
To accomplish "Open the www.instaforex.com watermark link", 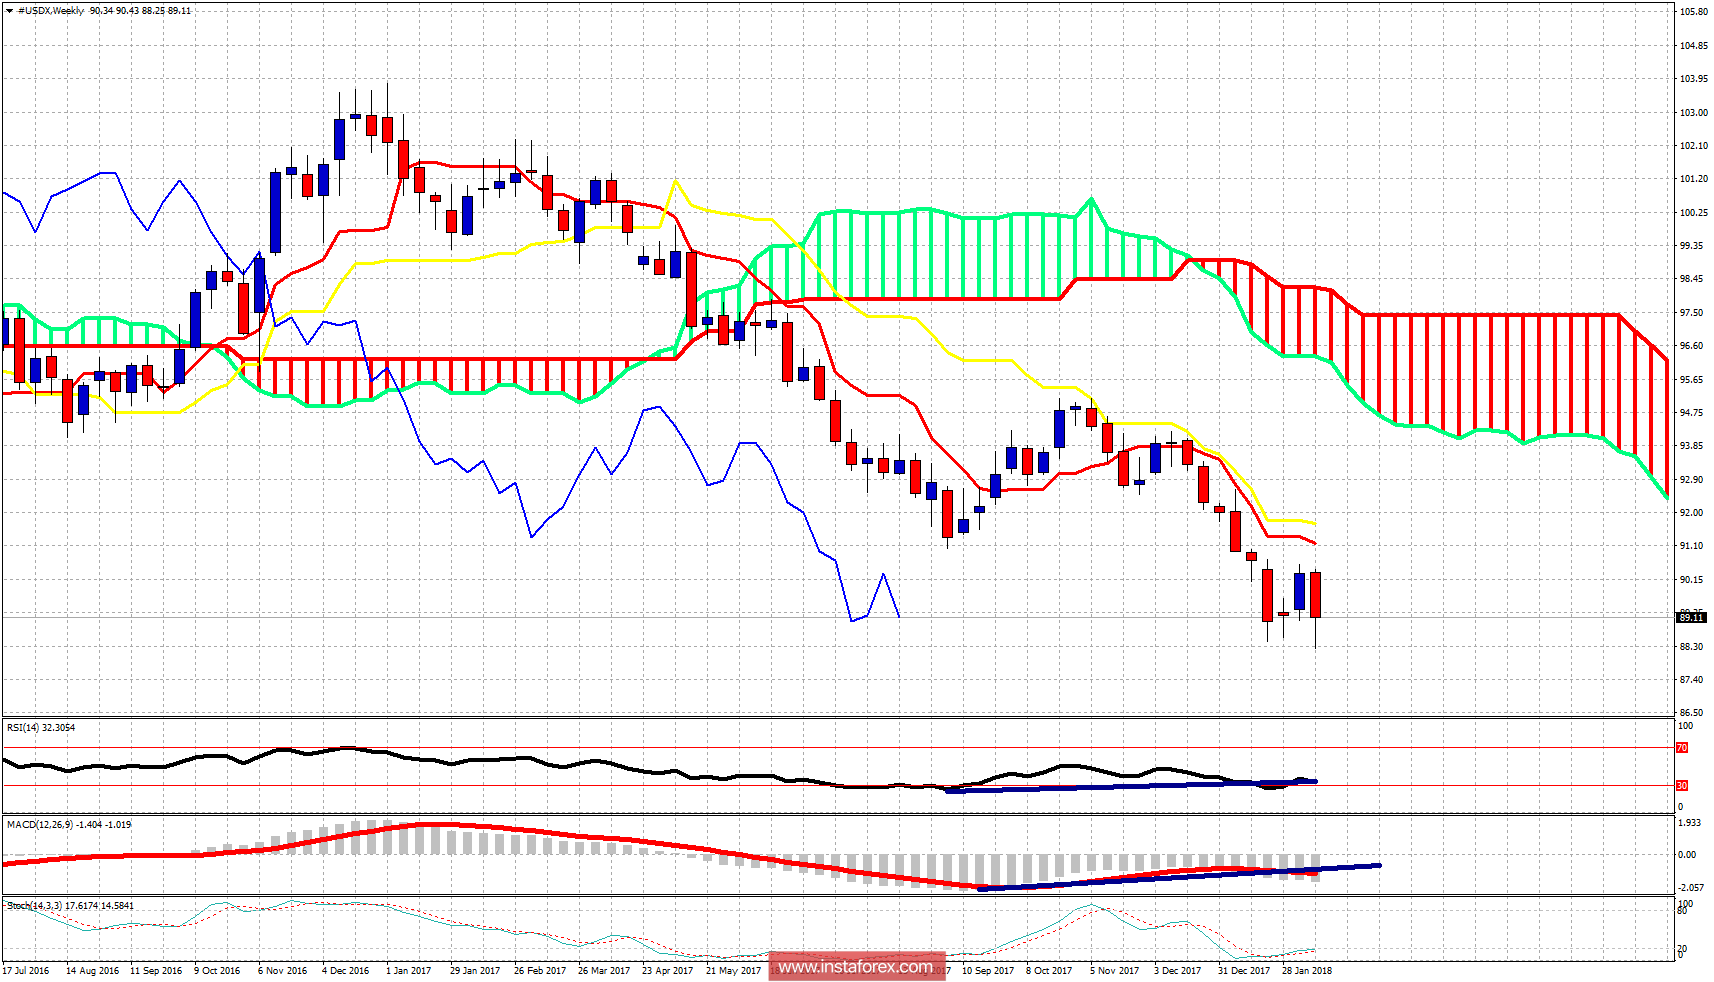I will tap(857, 966).
